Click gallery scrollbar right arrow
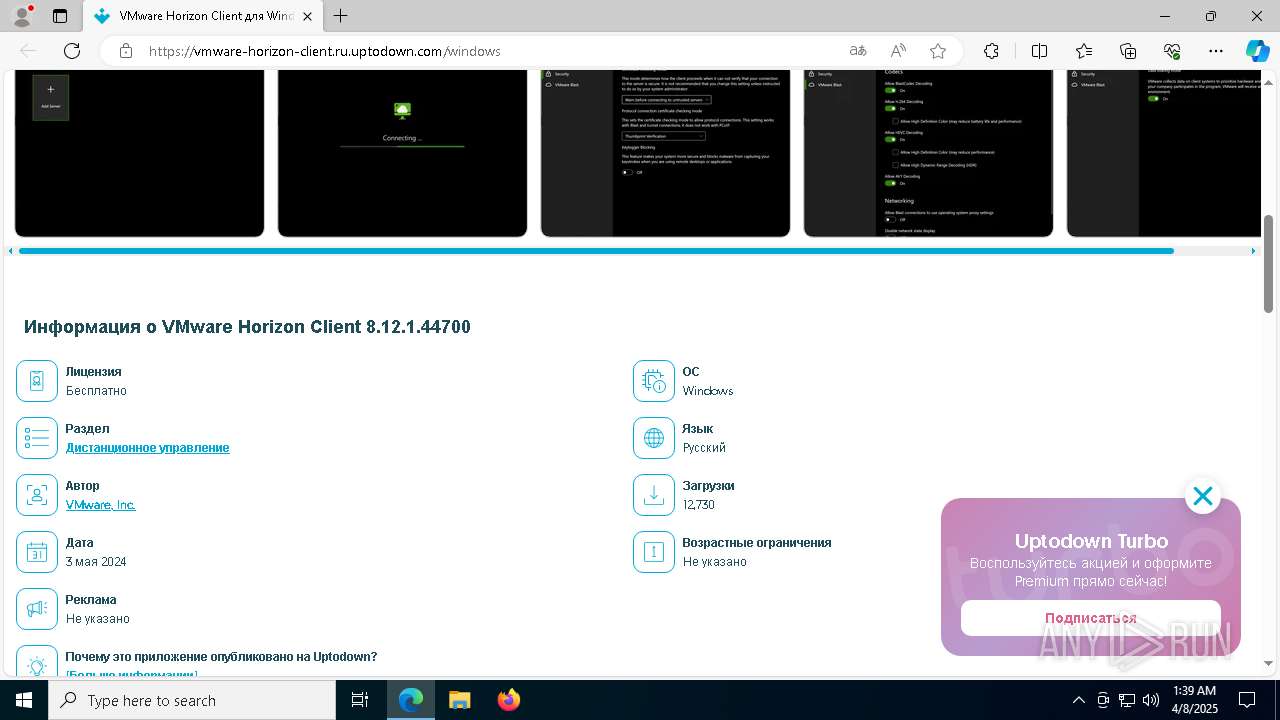1280x720 pixels. point(1253,251)
